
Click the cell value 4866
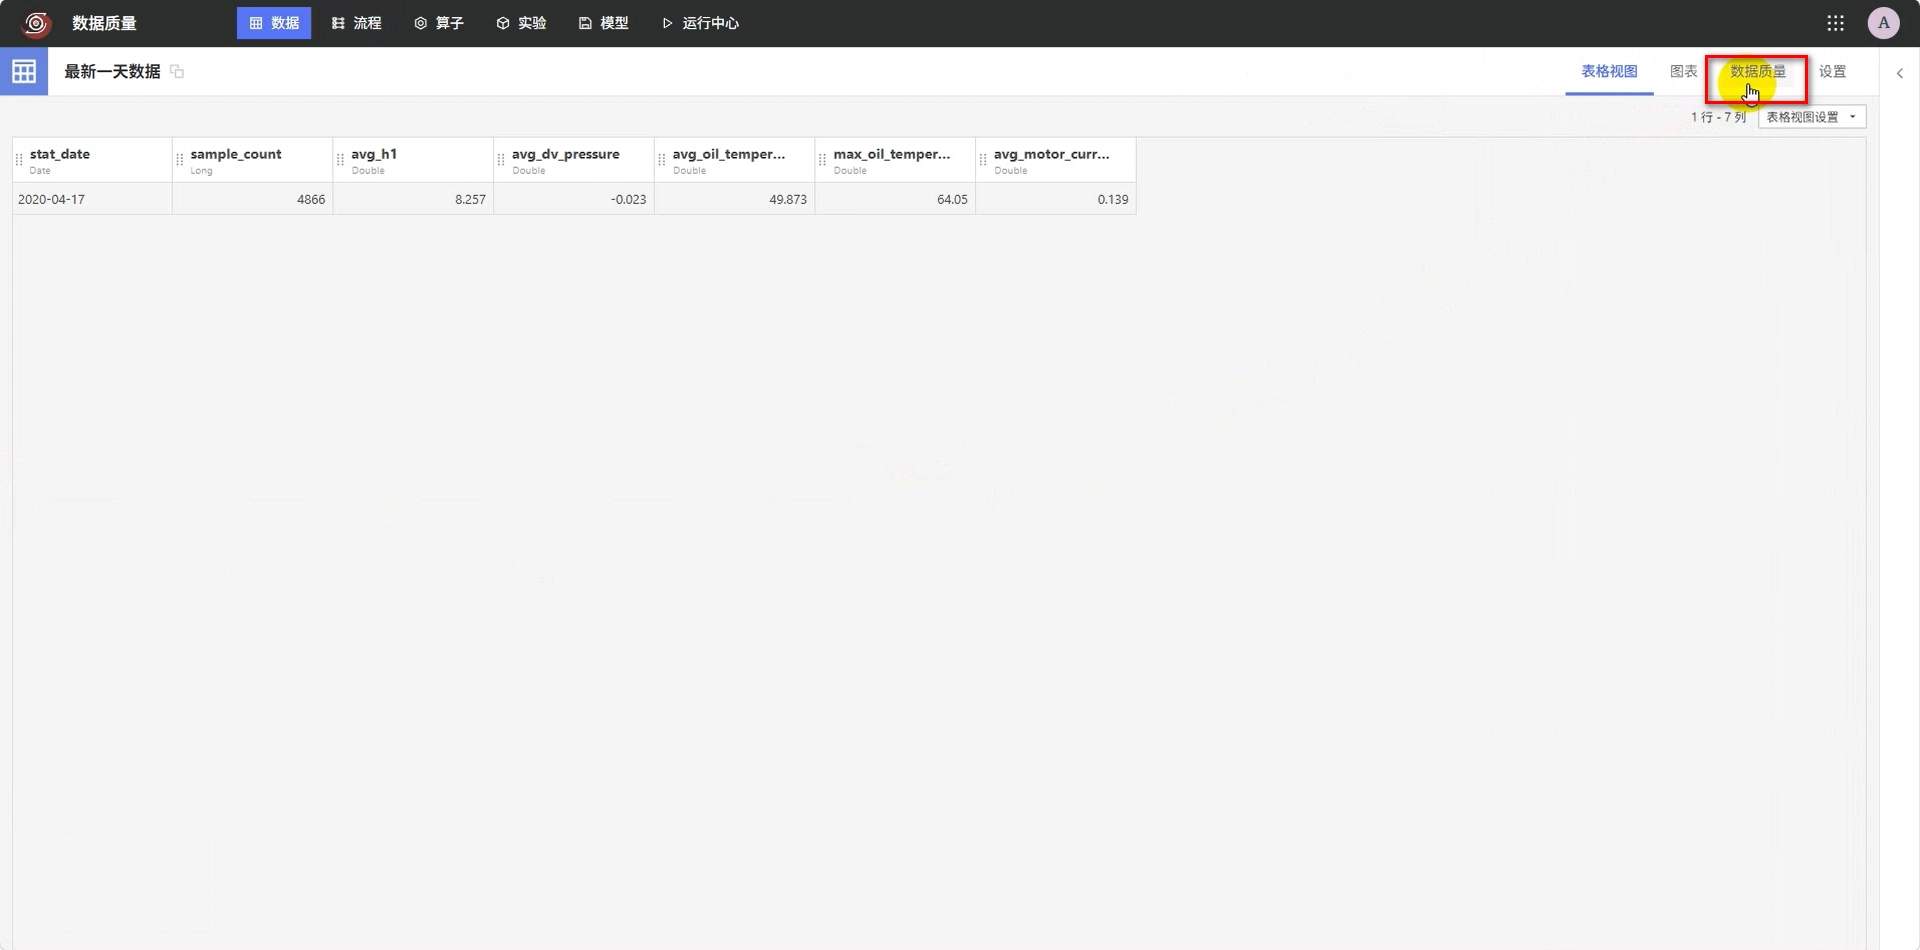pyautogui.click(x=253, y=199)
